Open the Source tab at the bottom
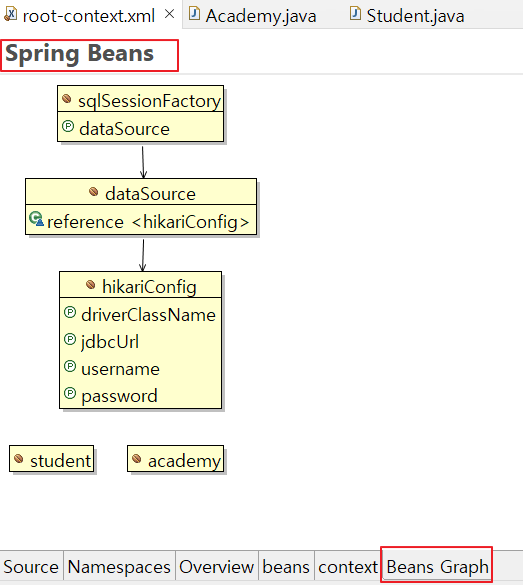Image resolution: width=523 pixels, height=585 pixels. click(31, 567)
